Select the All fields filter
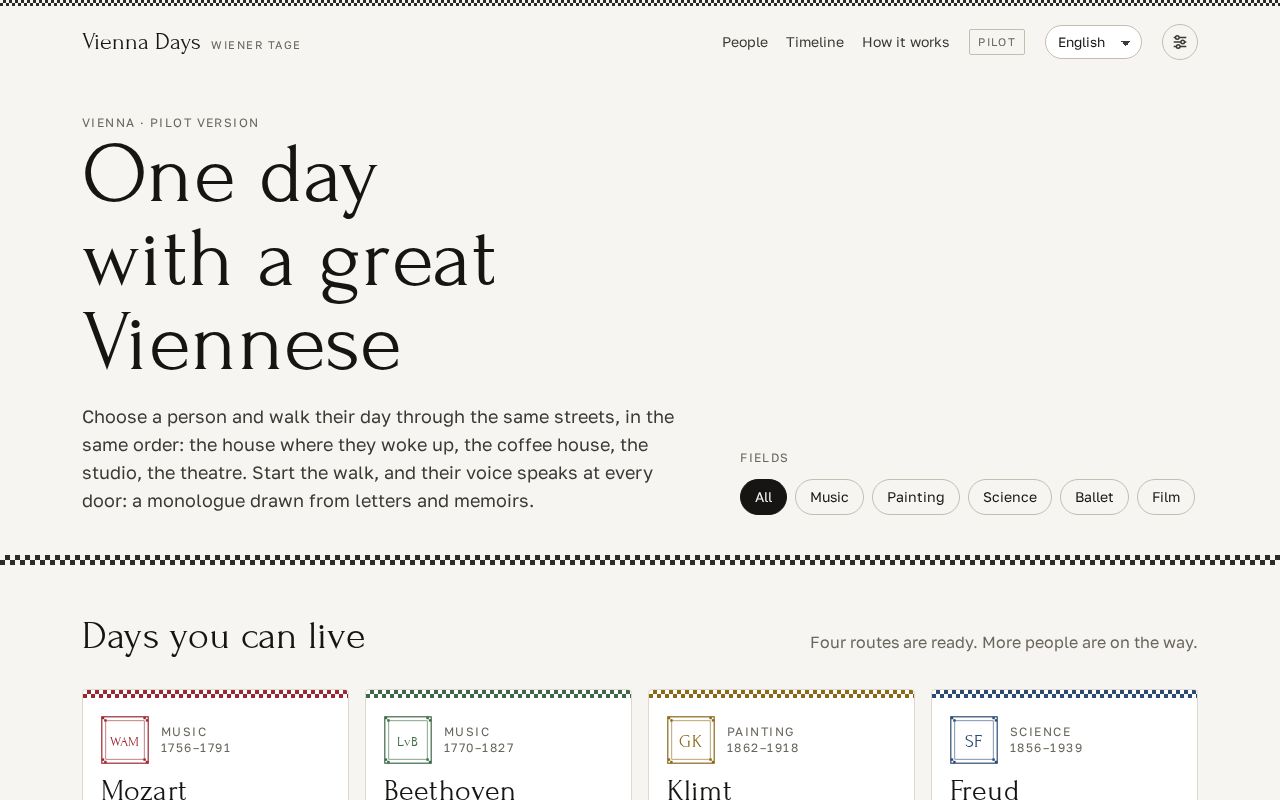The width and height of the screenshot is (1280, 800). (763, 497)
